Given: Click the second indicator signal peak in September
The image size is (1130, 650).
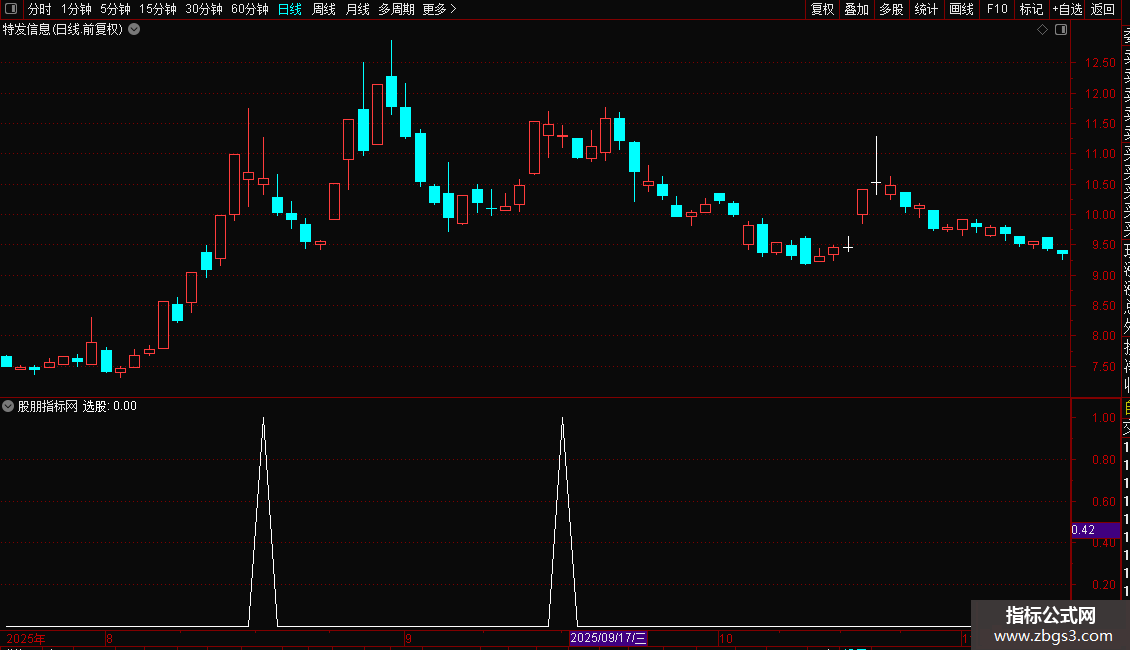Looking at the screenshot, I should tap(562, 419).
